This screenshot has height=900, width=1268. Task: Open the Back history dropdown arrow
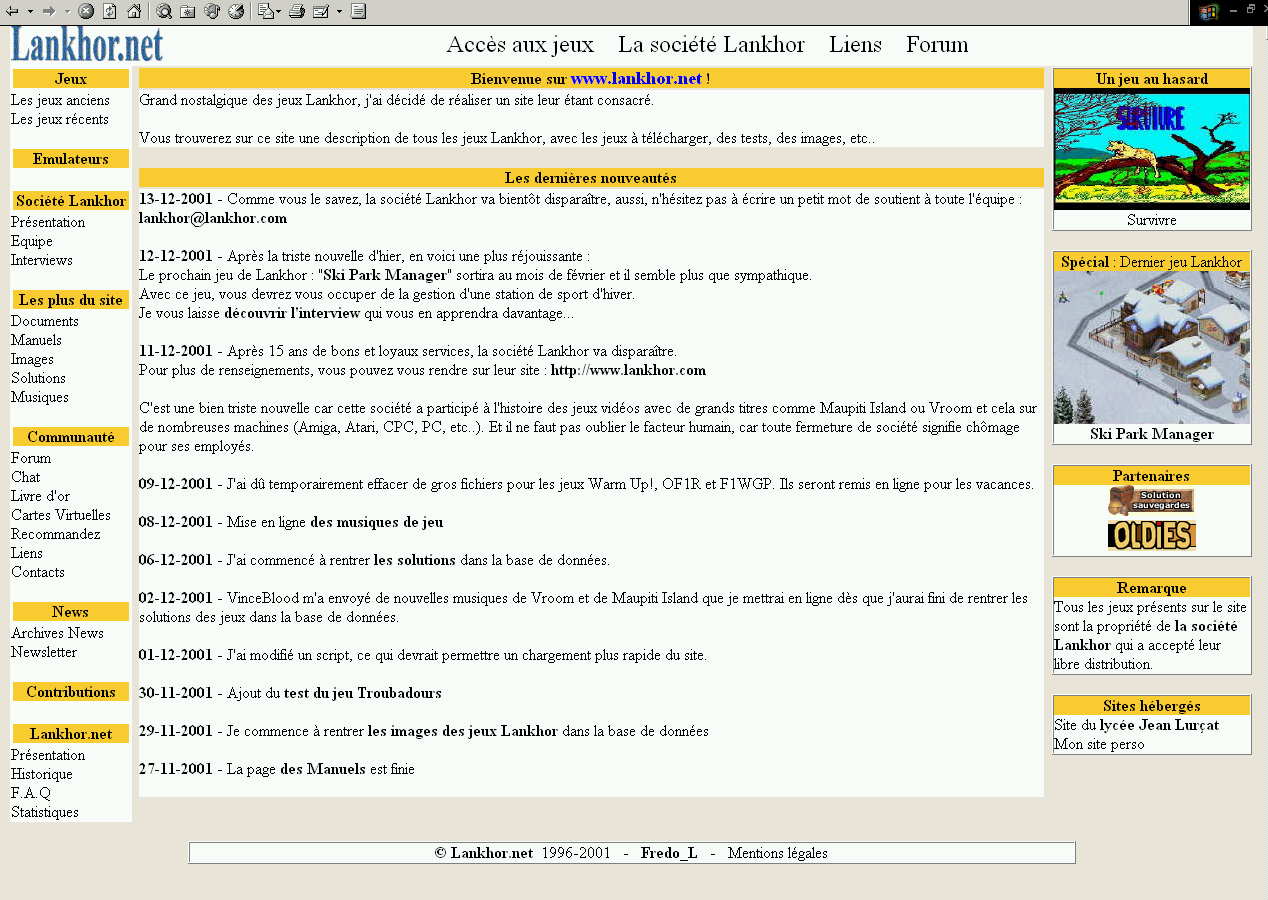(30, 12)
